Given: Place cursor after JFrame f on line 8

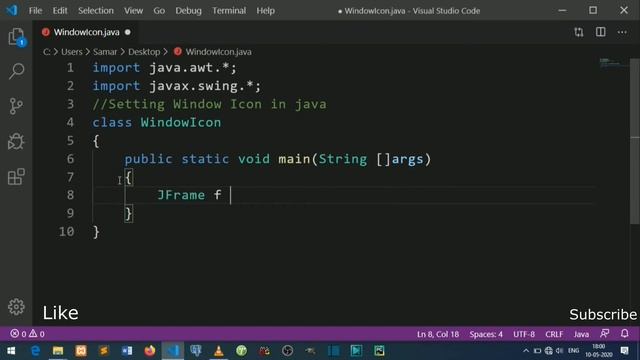Looking at the screenshot, I should pos(231,195).
